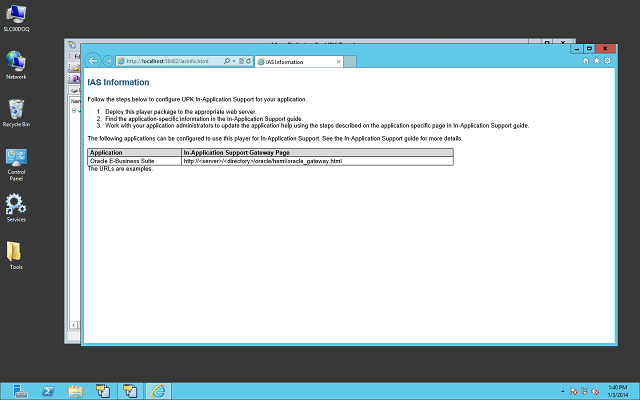This screenshot has width=640, height=400.
Task: Open Internet Explorer from the taskbar
Action: click(x=159, y=390)
